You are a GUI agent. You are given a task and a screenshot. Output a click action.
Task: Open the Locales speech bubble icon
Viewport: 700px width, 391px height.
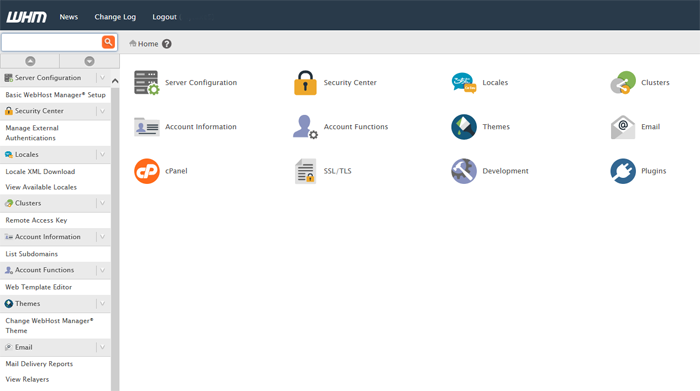point(464,83)
